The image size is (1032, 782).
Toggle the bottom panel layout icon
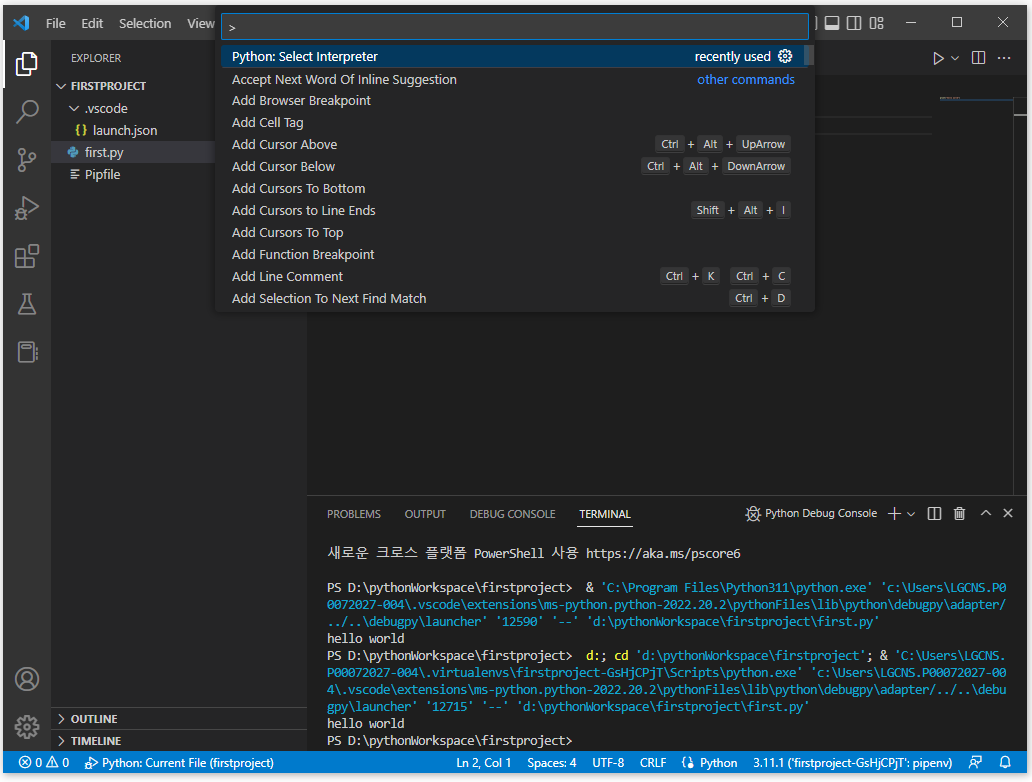click(832, 23)
